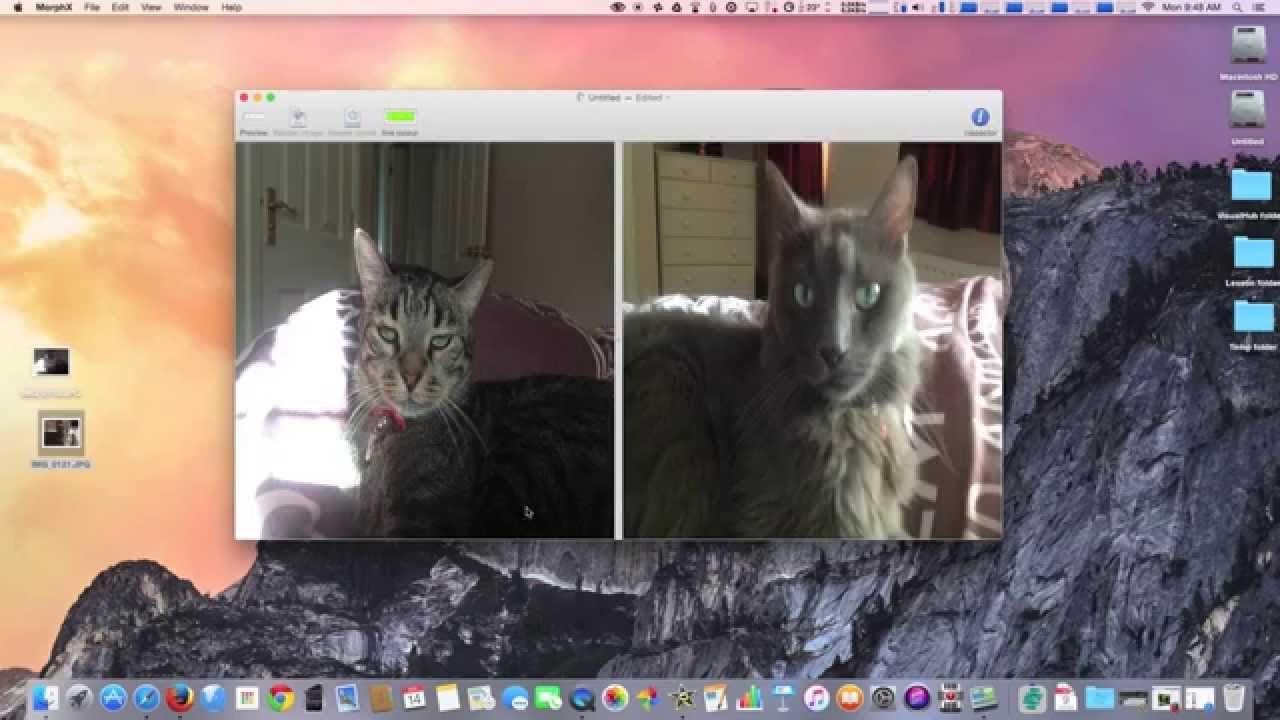Open Spotlight search in the menu bar

pyautogui.click(x=1238, y=7)
